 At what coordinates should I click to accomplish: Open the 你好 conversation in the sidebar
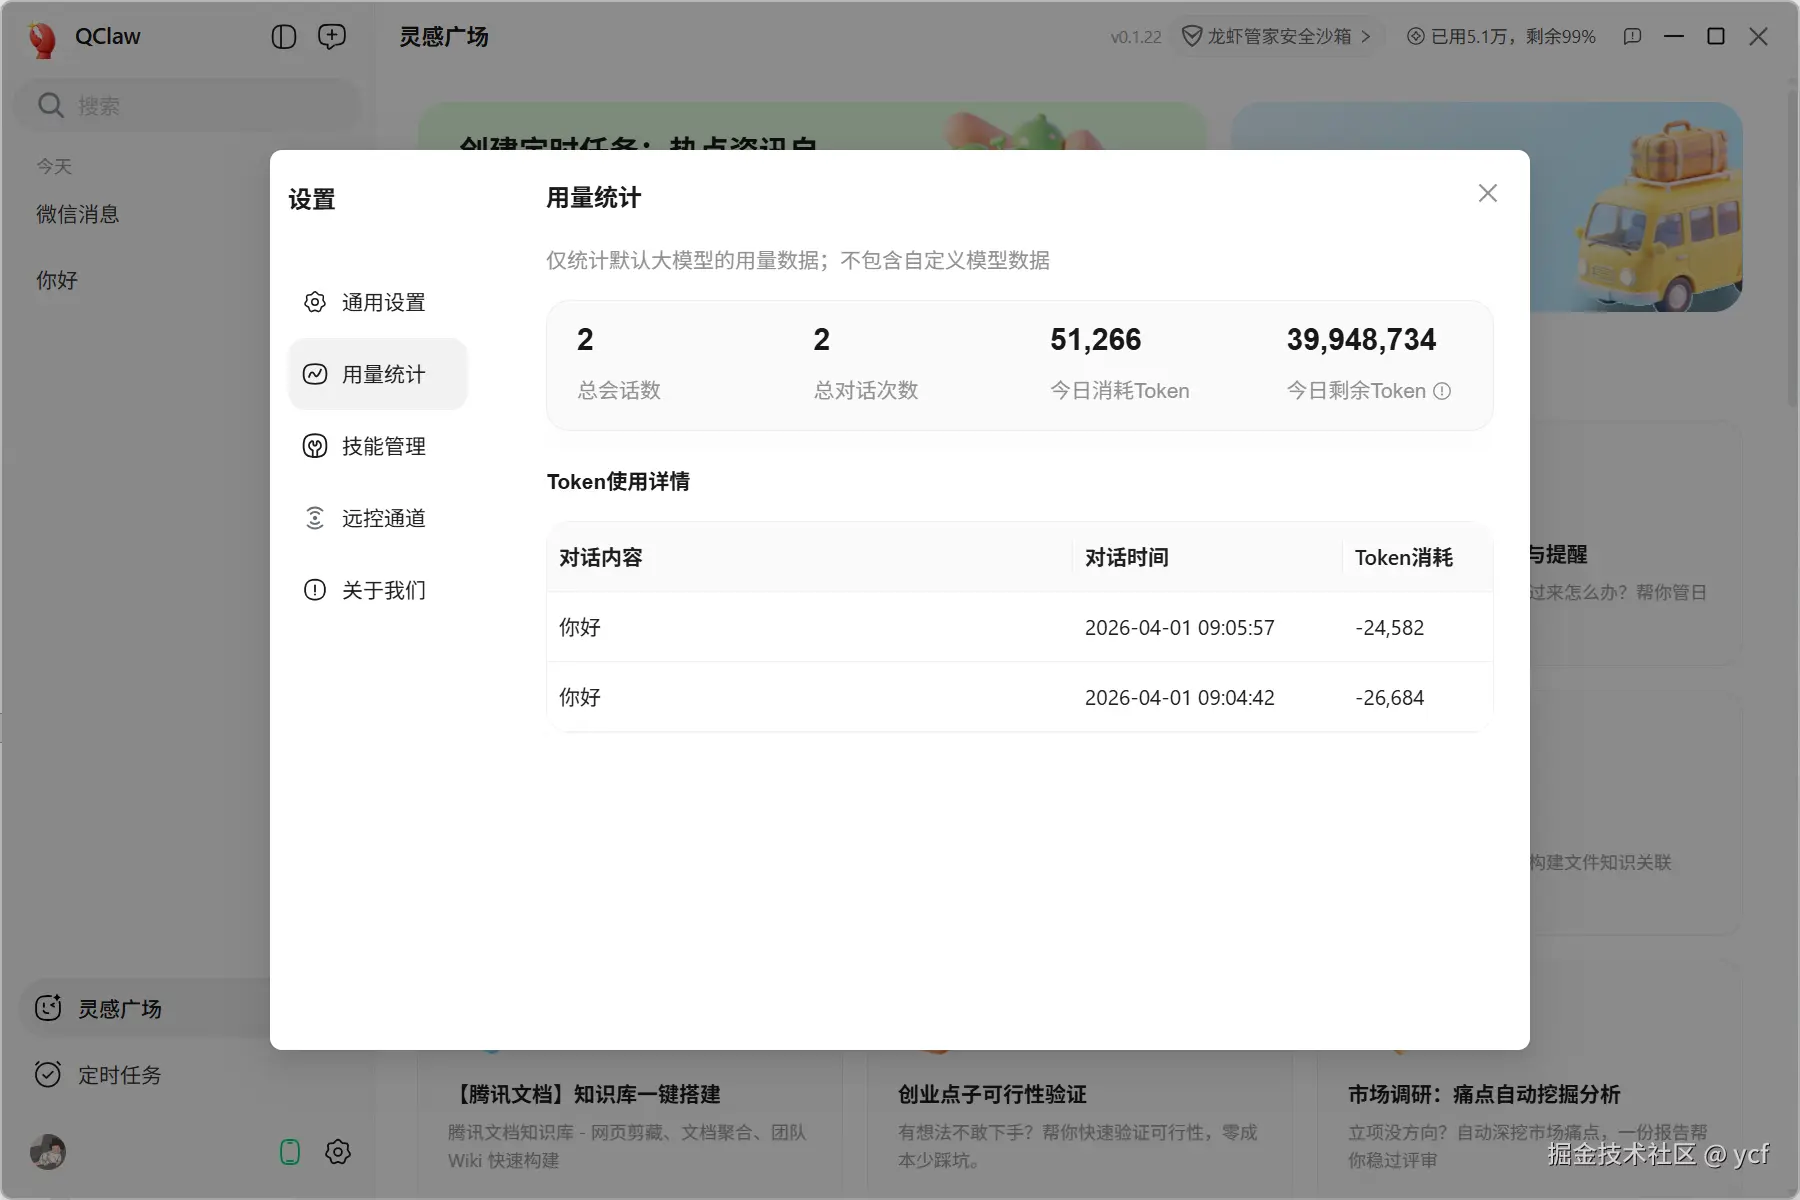57,280
